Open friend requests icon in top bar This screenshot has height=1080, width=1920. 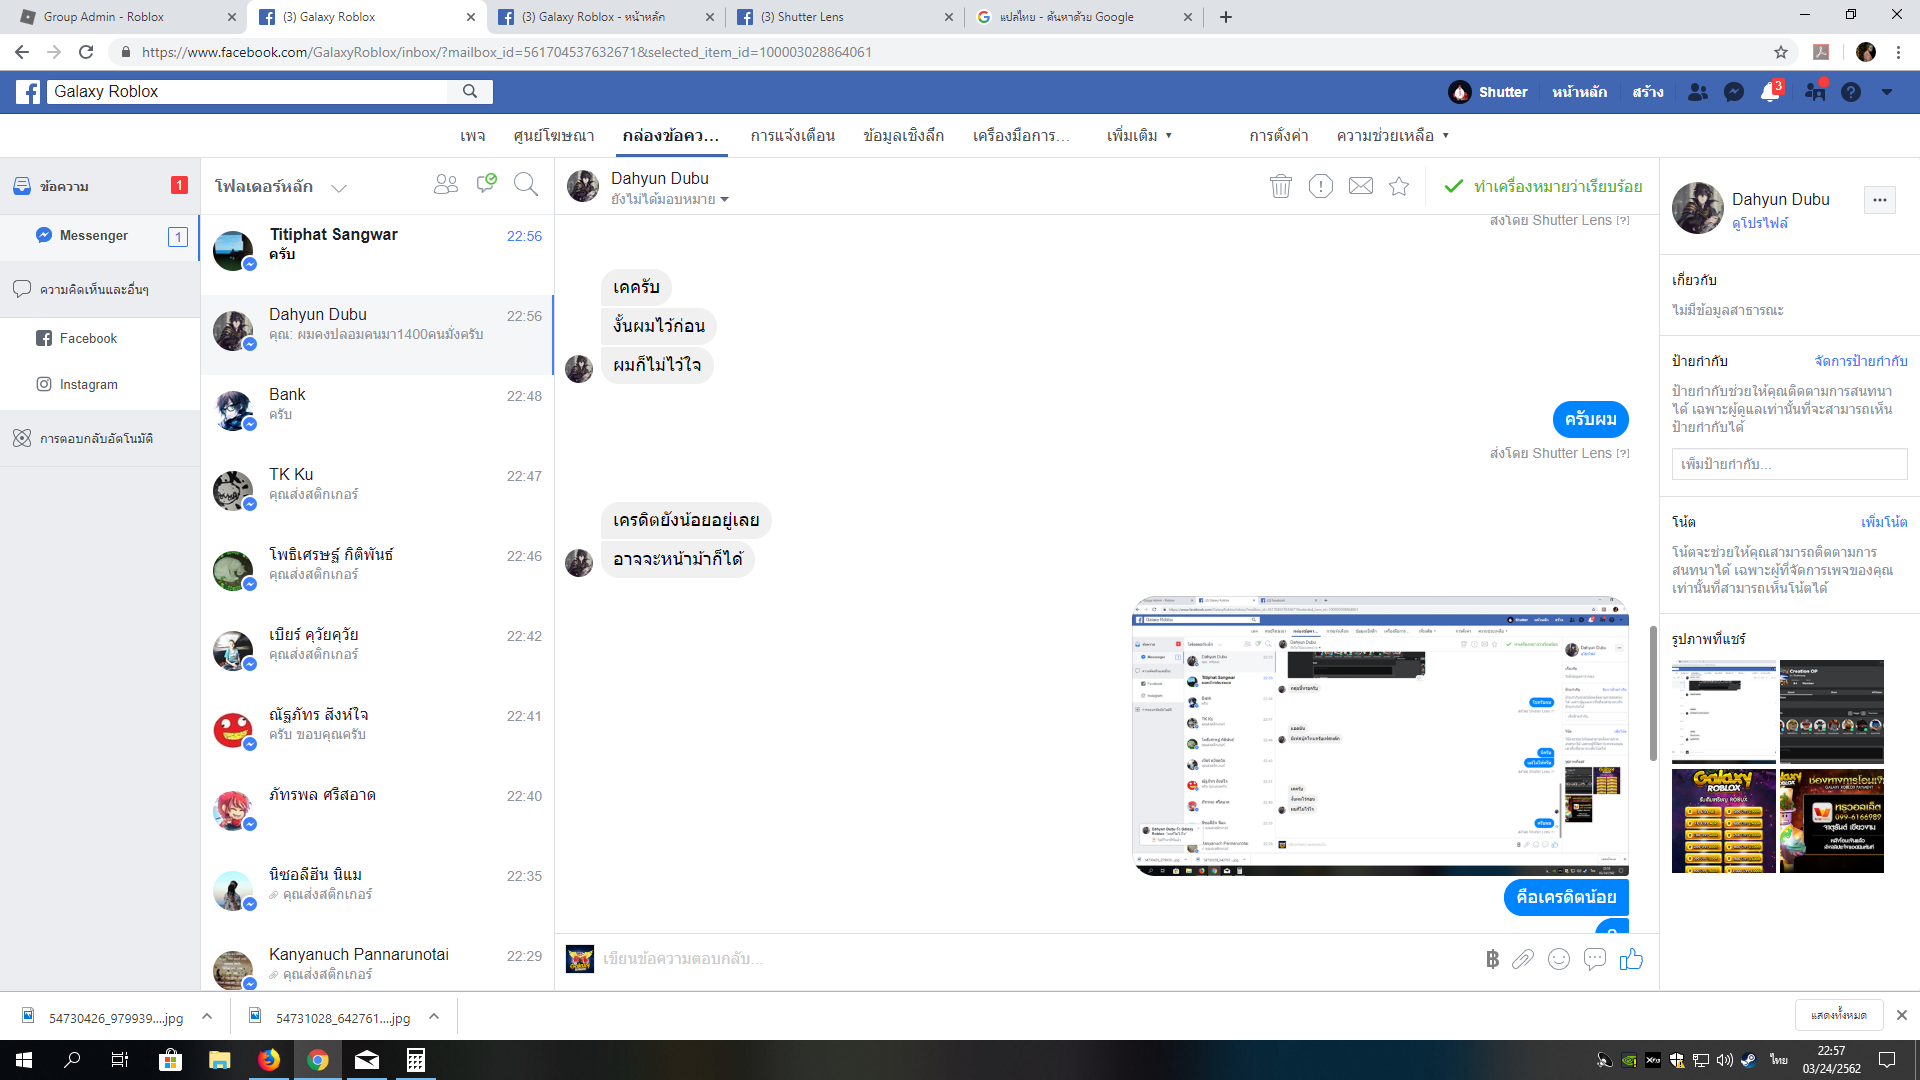click(1698, 92)
